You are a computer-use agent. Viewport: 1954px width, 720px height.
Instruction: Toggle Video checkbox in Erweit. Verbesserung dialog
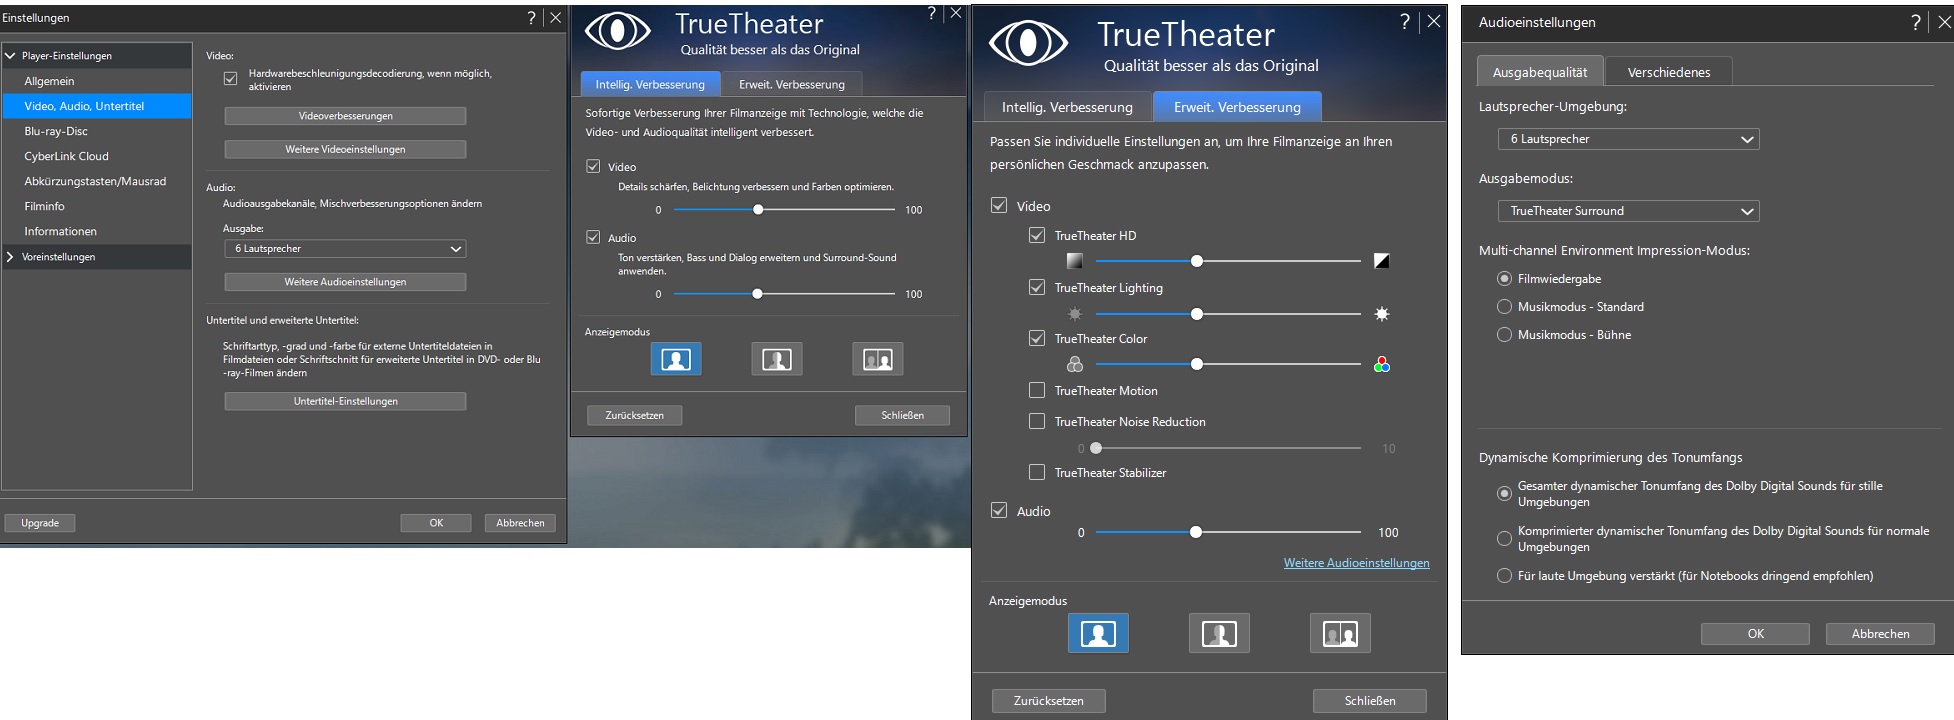tap(998, 205)
